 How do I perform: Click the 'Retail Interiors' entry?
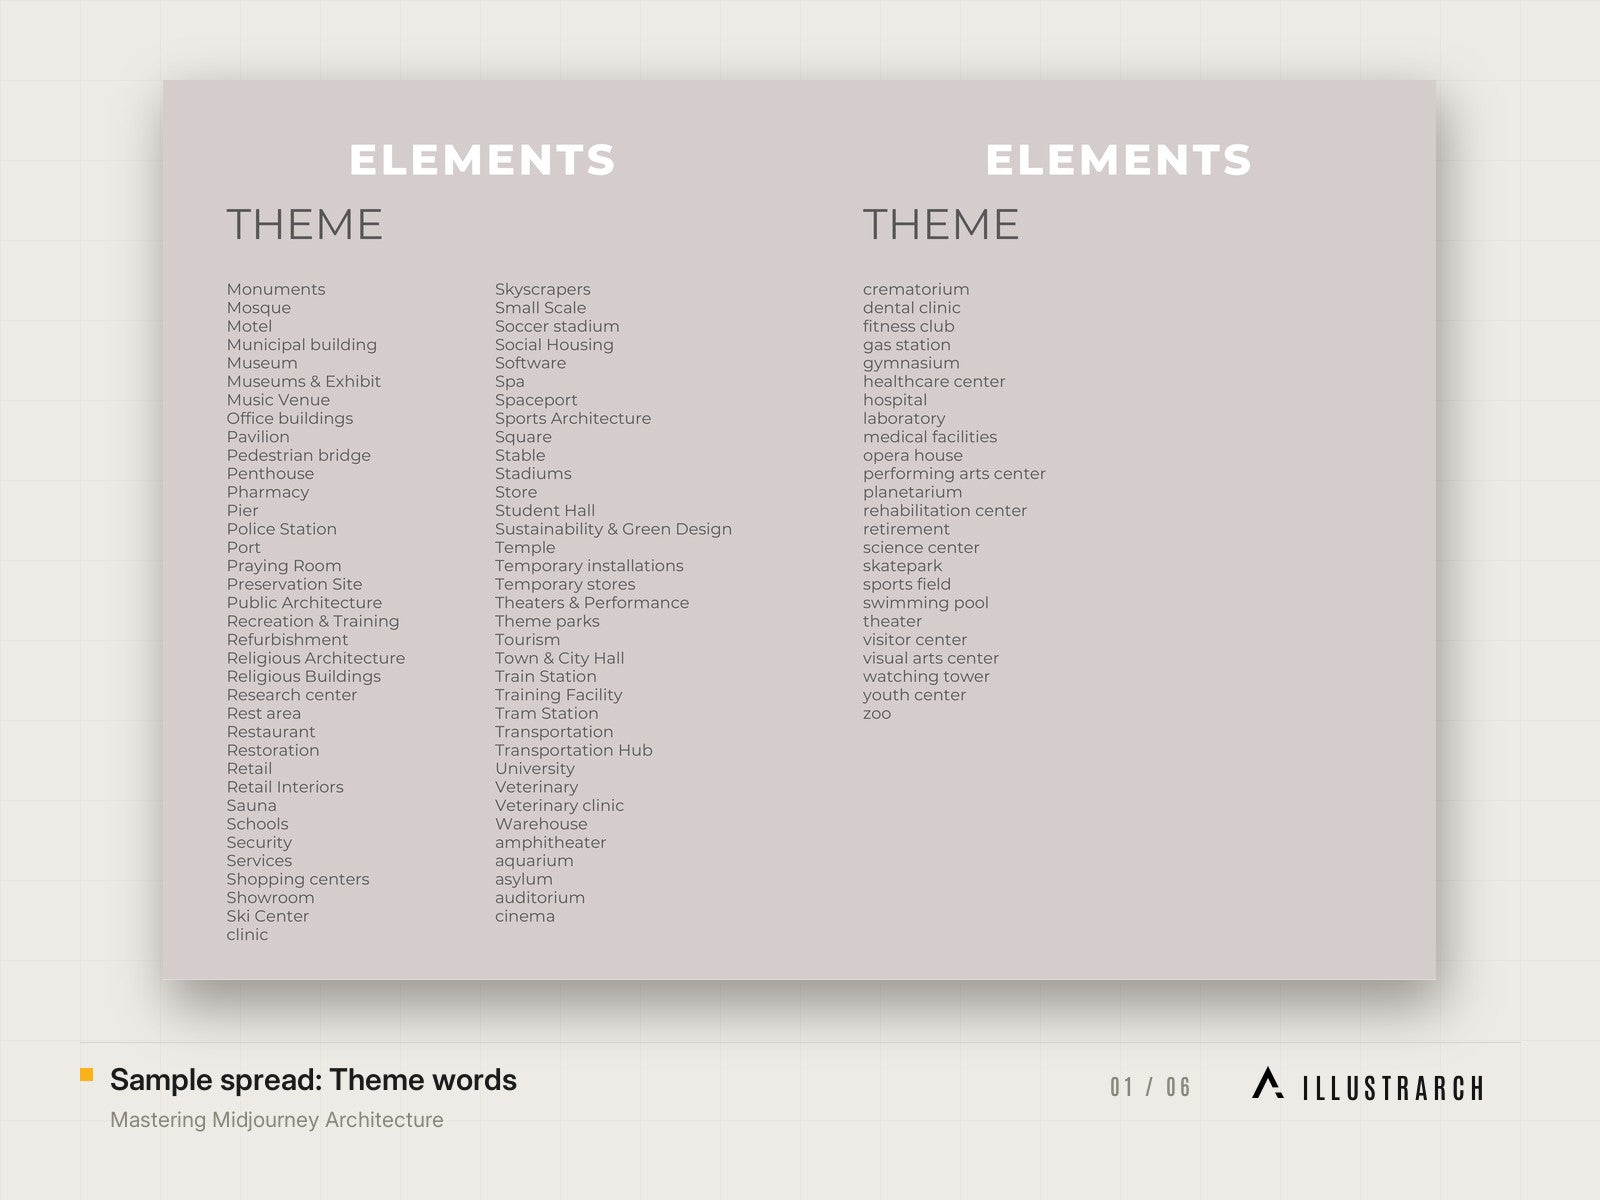[x=285, y=787]
